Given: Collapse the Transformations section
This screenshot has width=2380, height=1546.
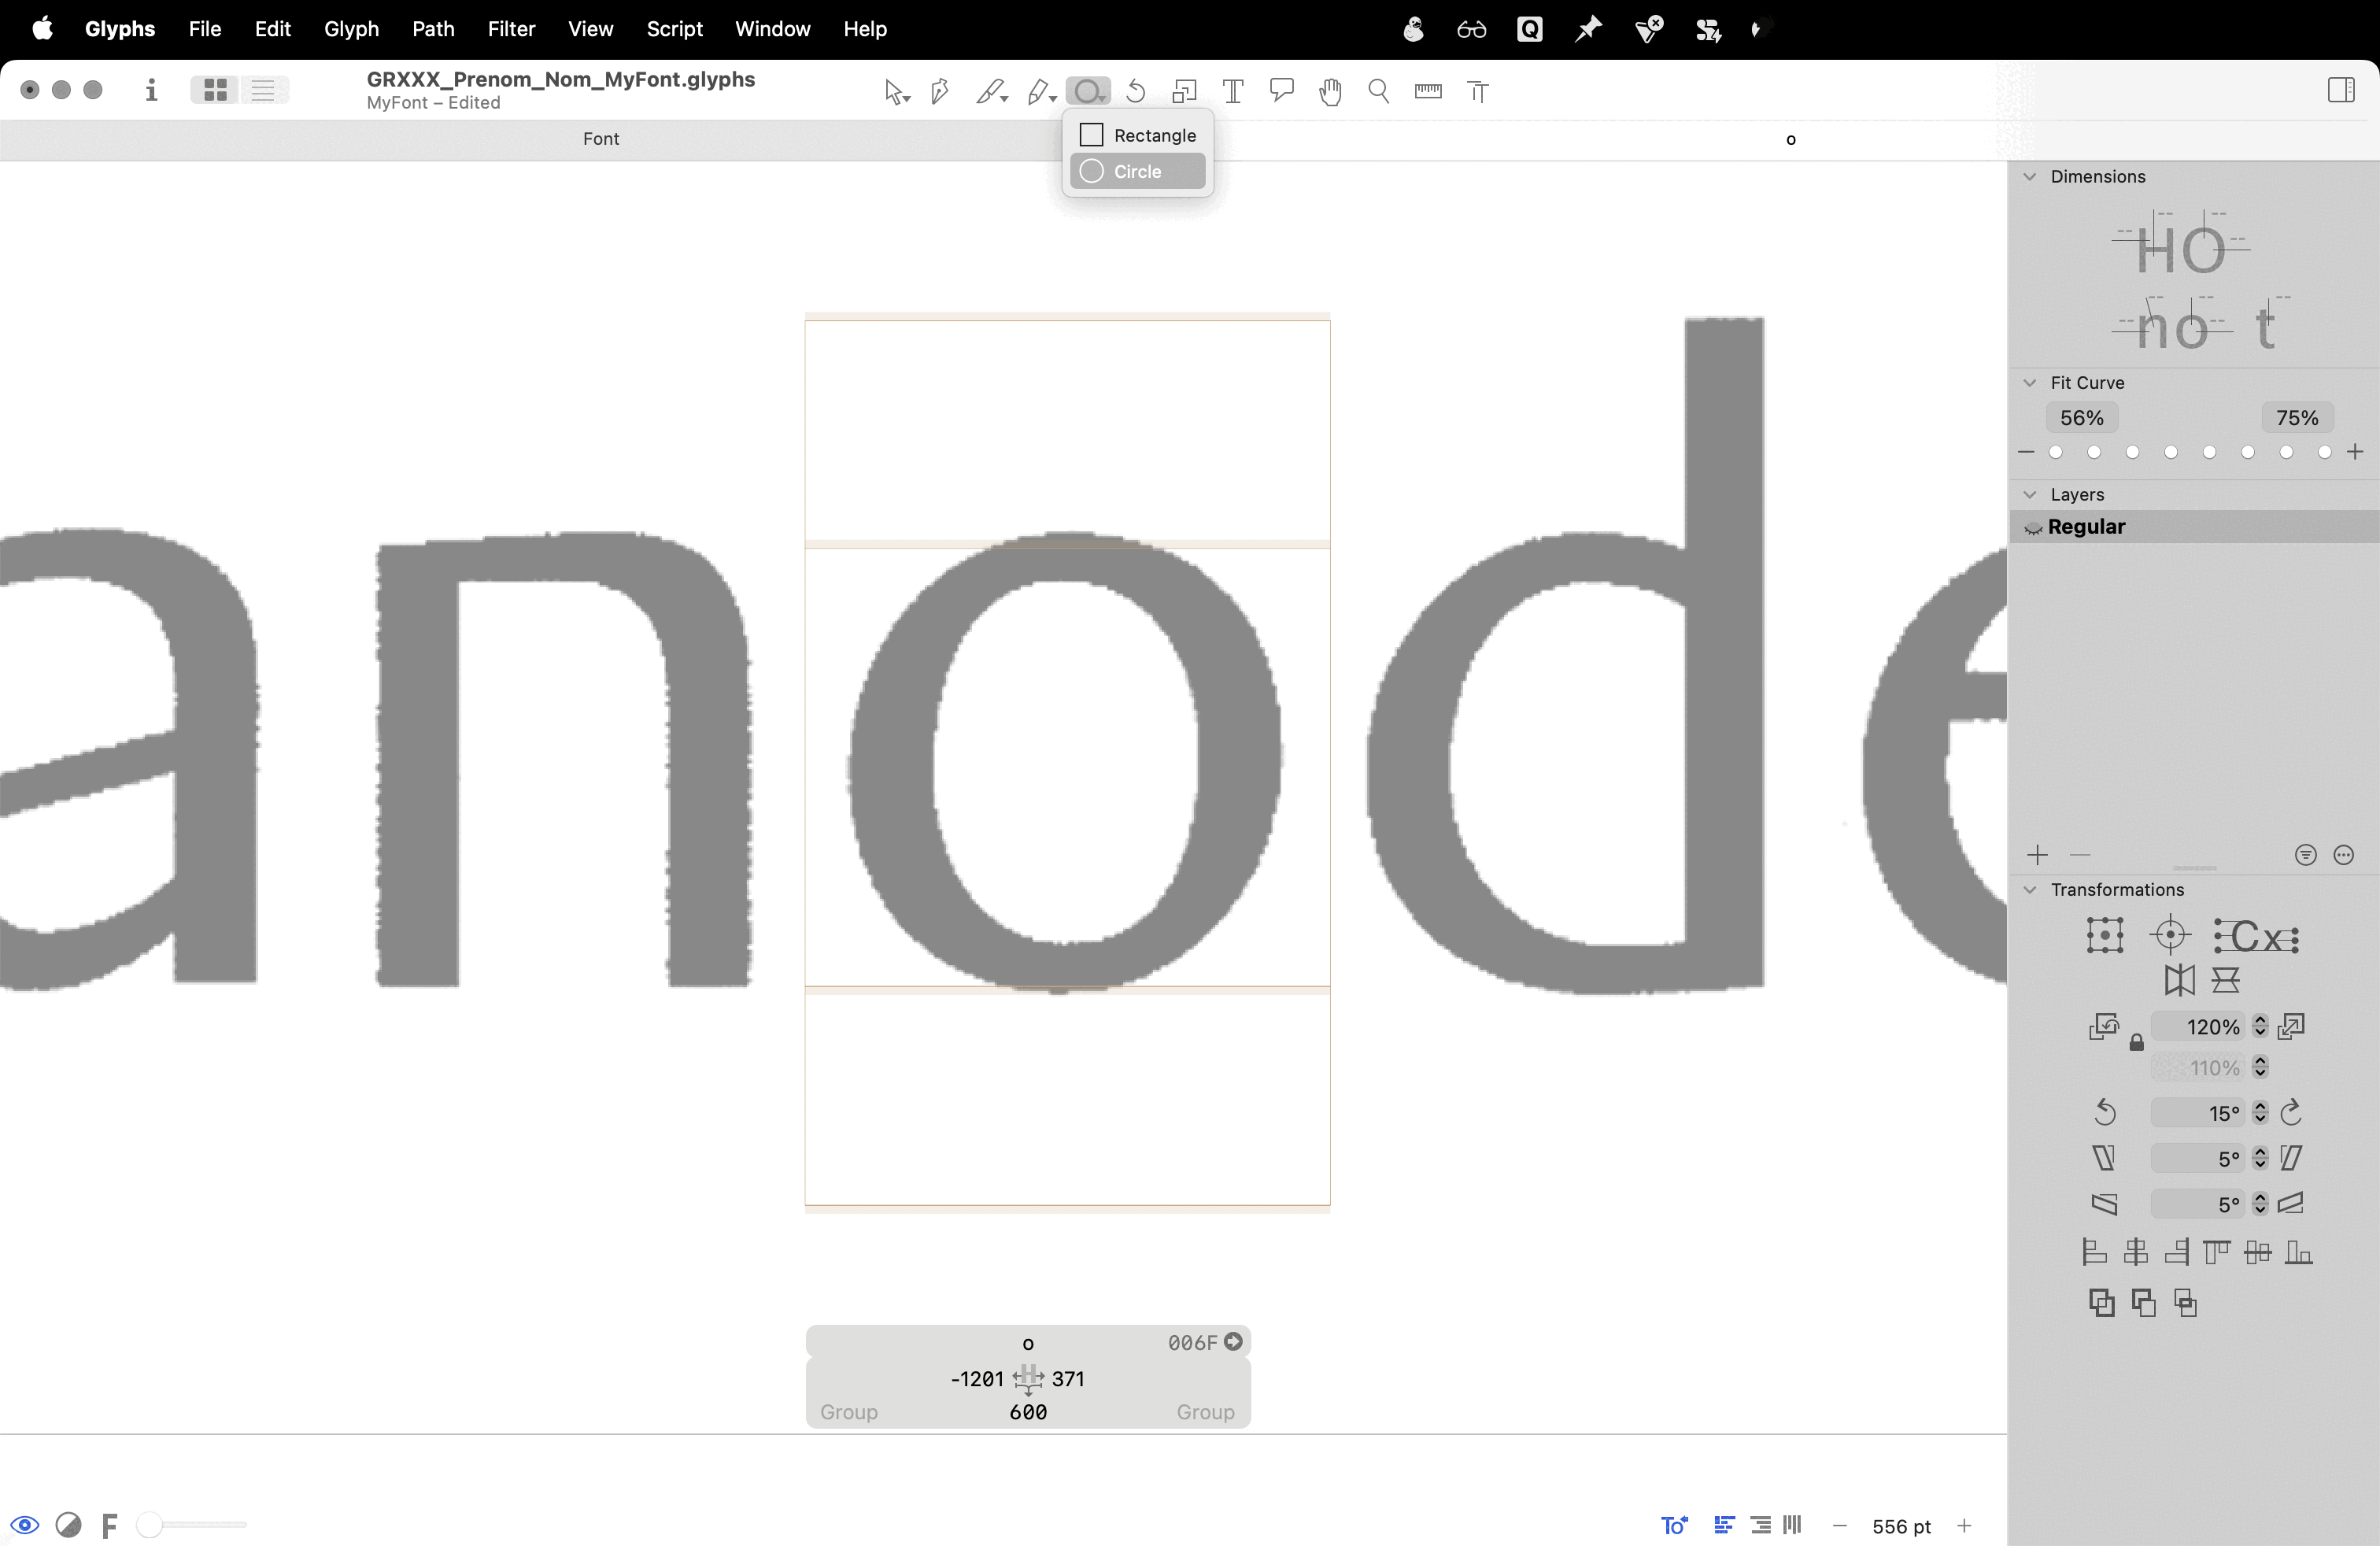Looking at the screenshot, I should [x=2030, y=890].
